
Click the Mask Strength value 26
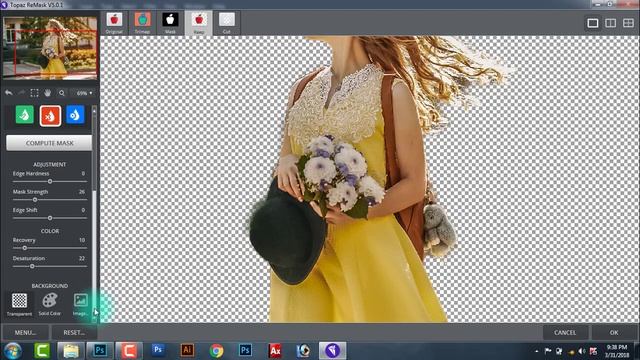click(x=82, y=192)
